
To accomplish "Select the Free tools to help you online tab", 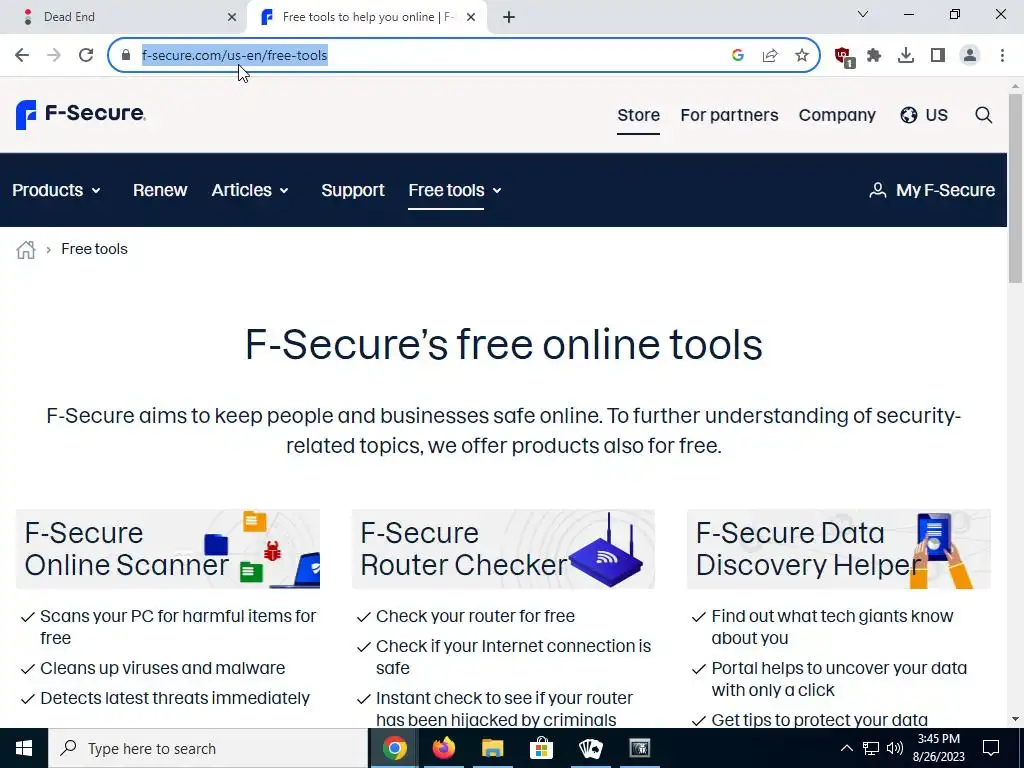I will [x=366, y=17].
